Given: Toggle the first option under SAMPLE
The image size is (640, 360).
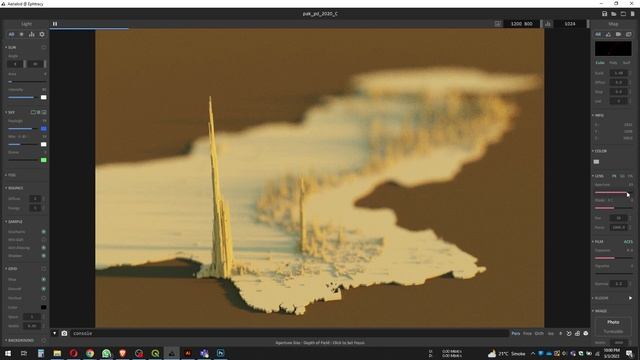Looking at the screenshot, I should click(44, 232).
